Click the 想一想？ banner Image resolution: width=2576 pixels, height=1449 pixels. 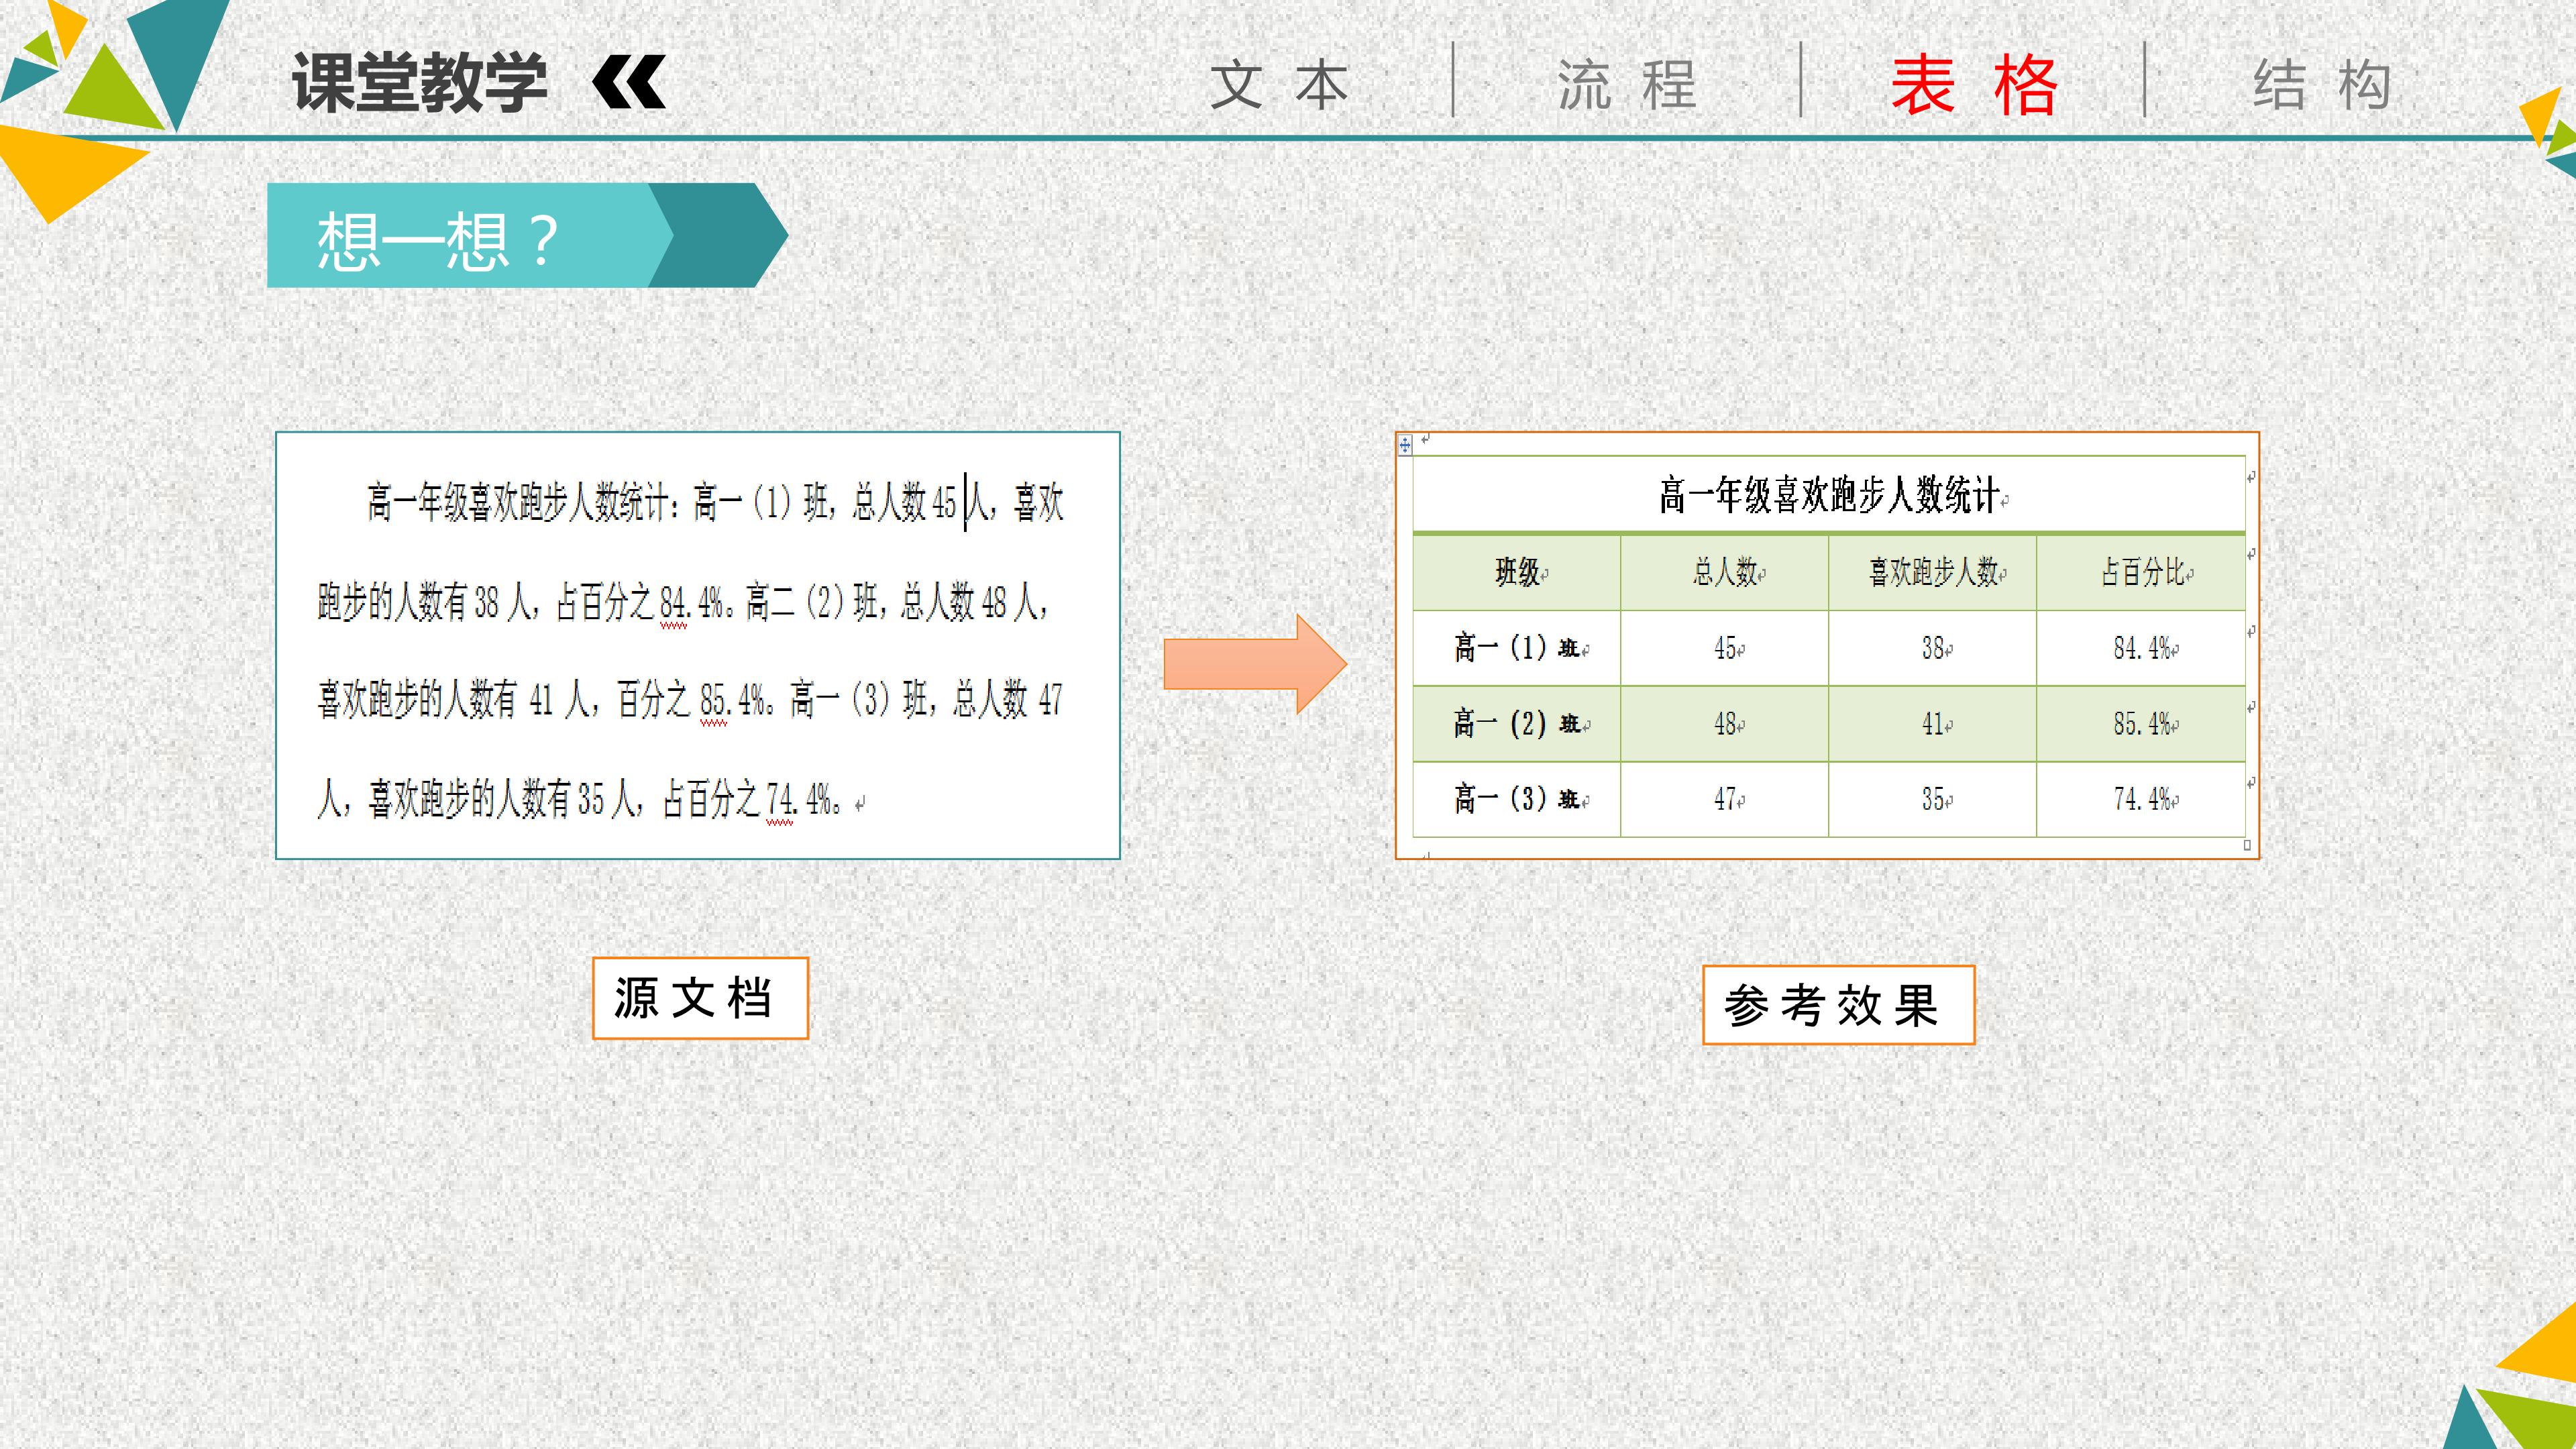(527, 235)
